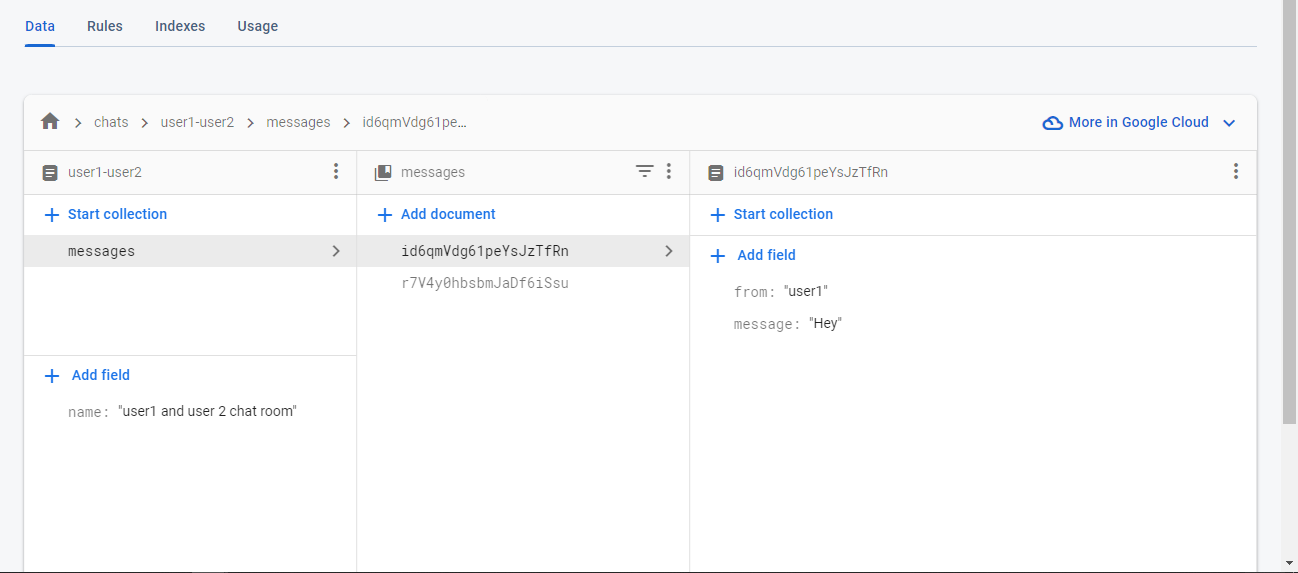Click the cloud icon beside More in Google Cloud
Screen dimensions: 1298x573
[1052, 123]
